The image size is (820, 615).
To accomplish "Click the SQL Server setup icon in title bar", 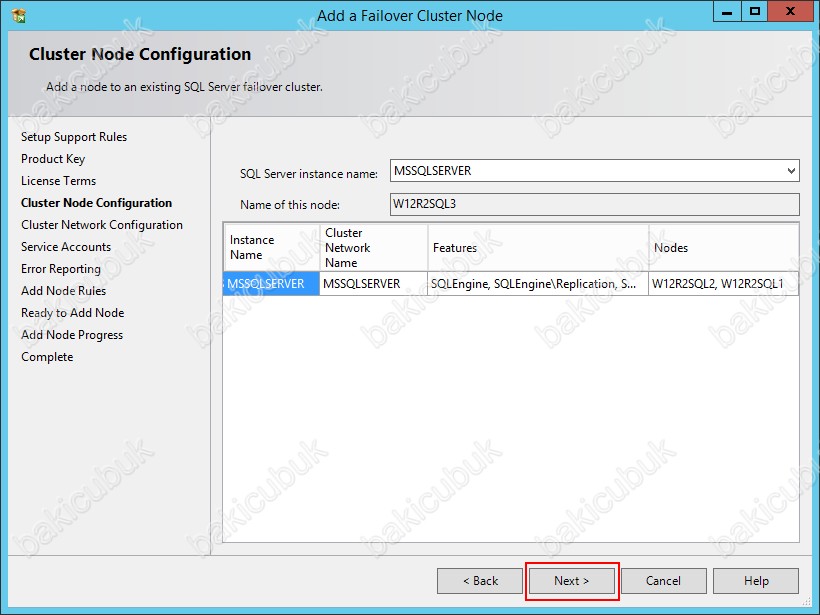I will pyautogui.click(x=18, y=16).
